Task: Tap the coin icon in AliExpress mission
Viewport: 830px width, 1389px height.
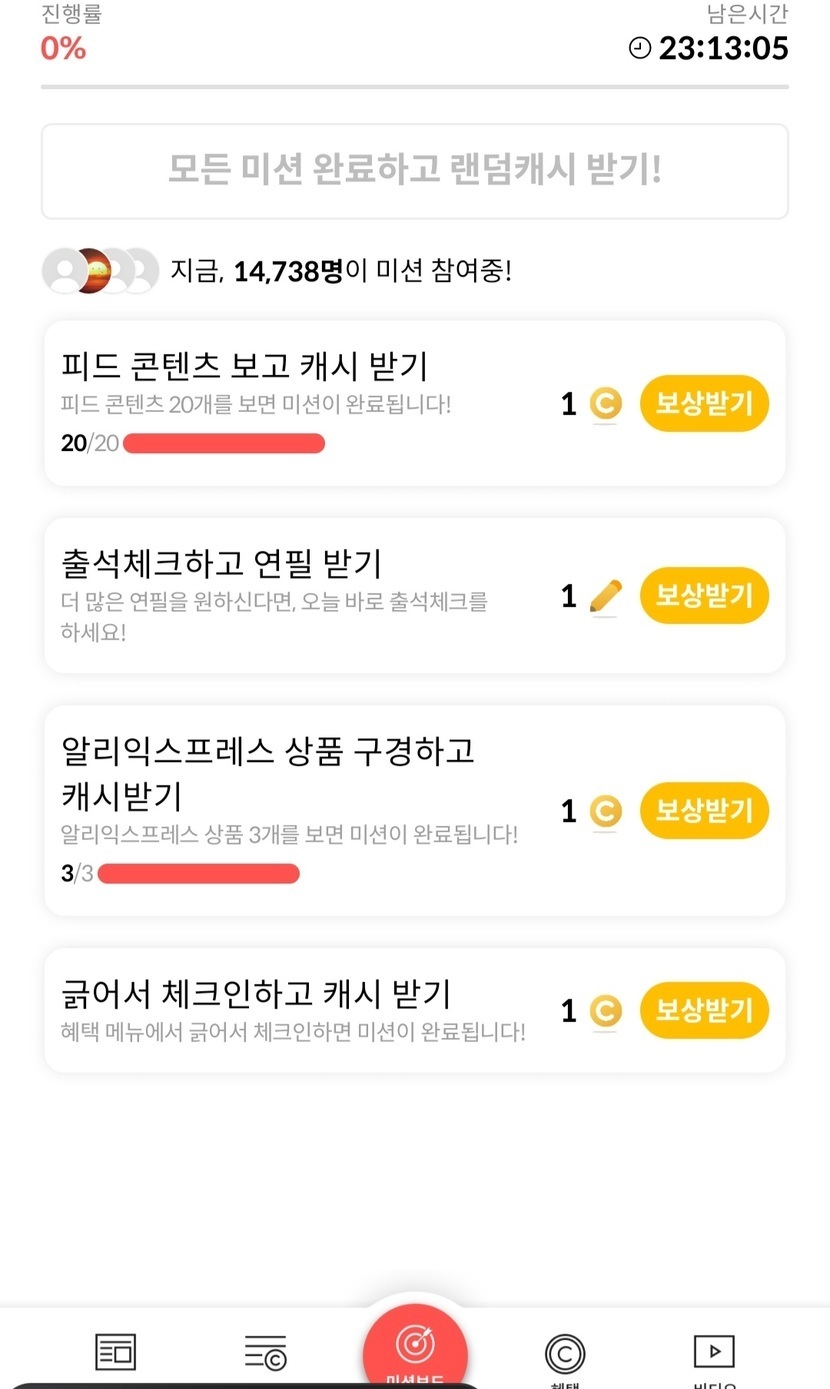Action: pyautogui.click(x=605, y=811)
